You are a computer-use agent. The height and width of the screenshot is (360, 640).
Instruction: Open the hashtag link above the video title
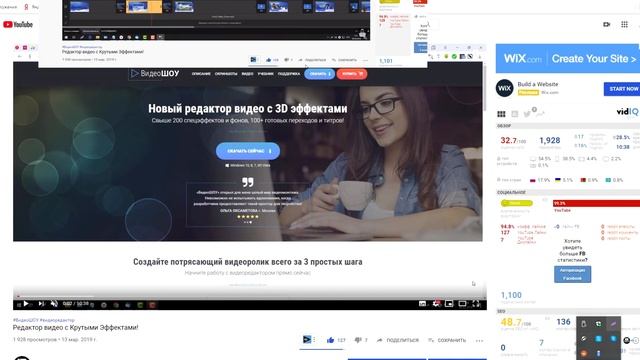44,320
